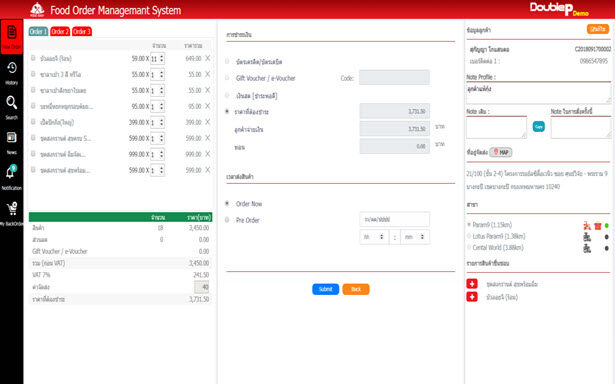The width and height of the screenshot is (615, 384).
Task: Click customer code C2018091700002
Action: pos(593,49)
